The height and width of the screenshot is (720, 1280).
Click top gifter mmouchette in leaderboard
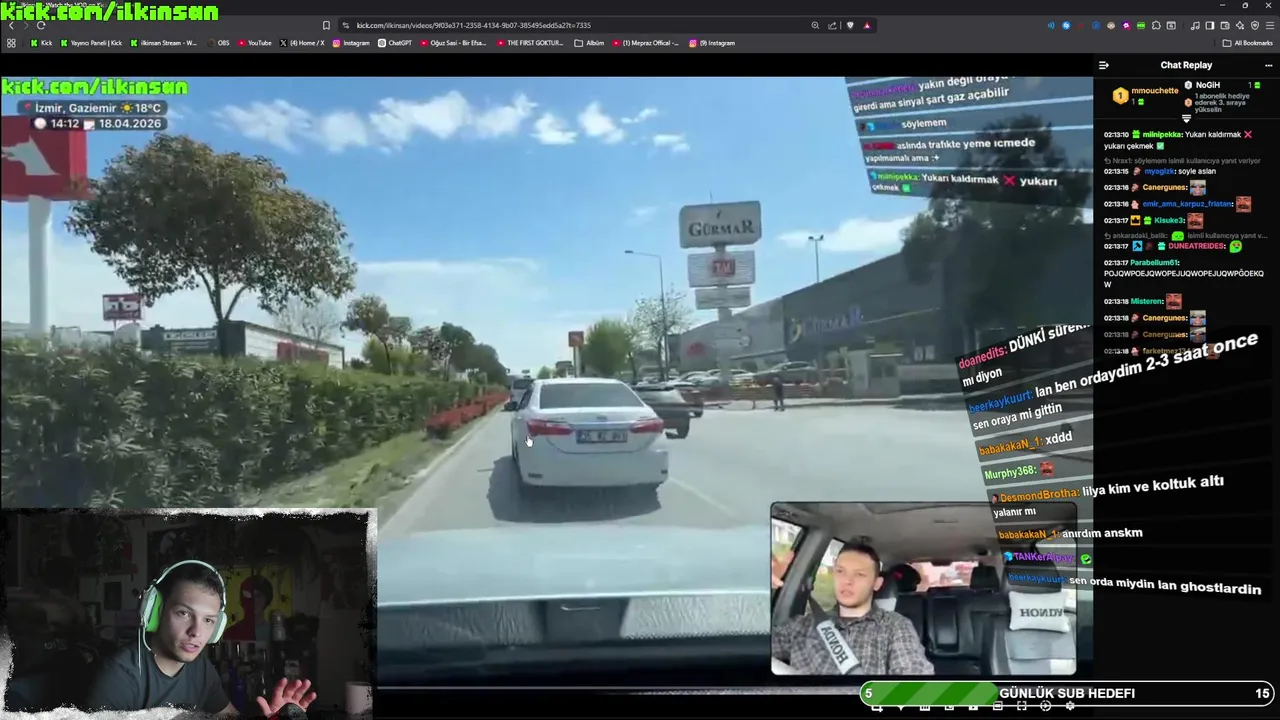click(1154, 91)
